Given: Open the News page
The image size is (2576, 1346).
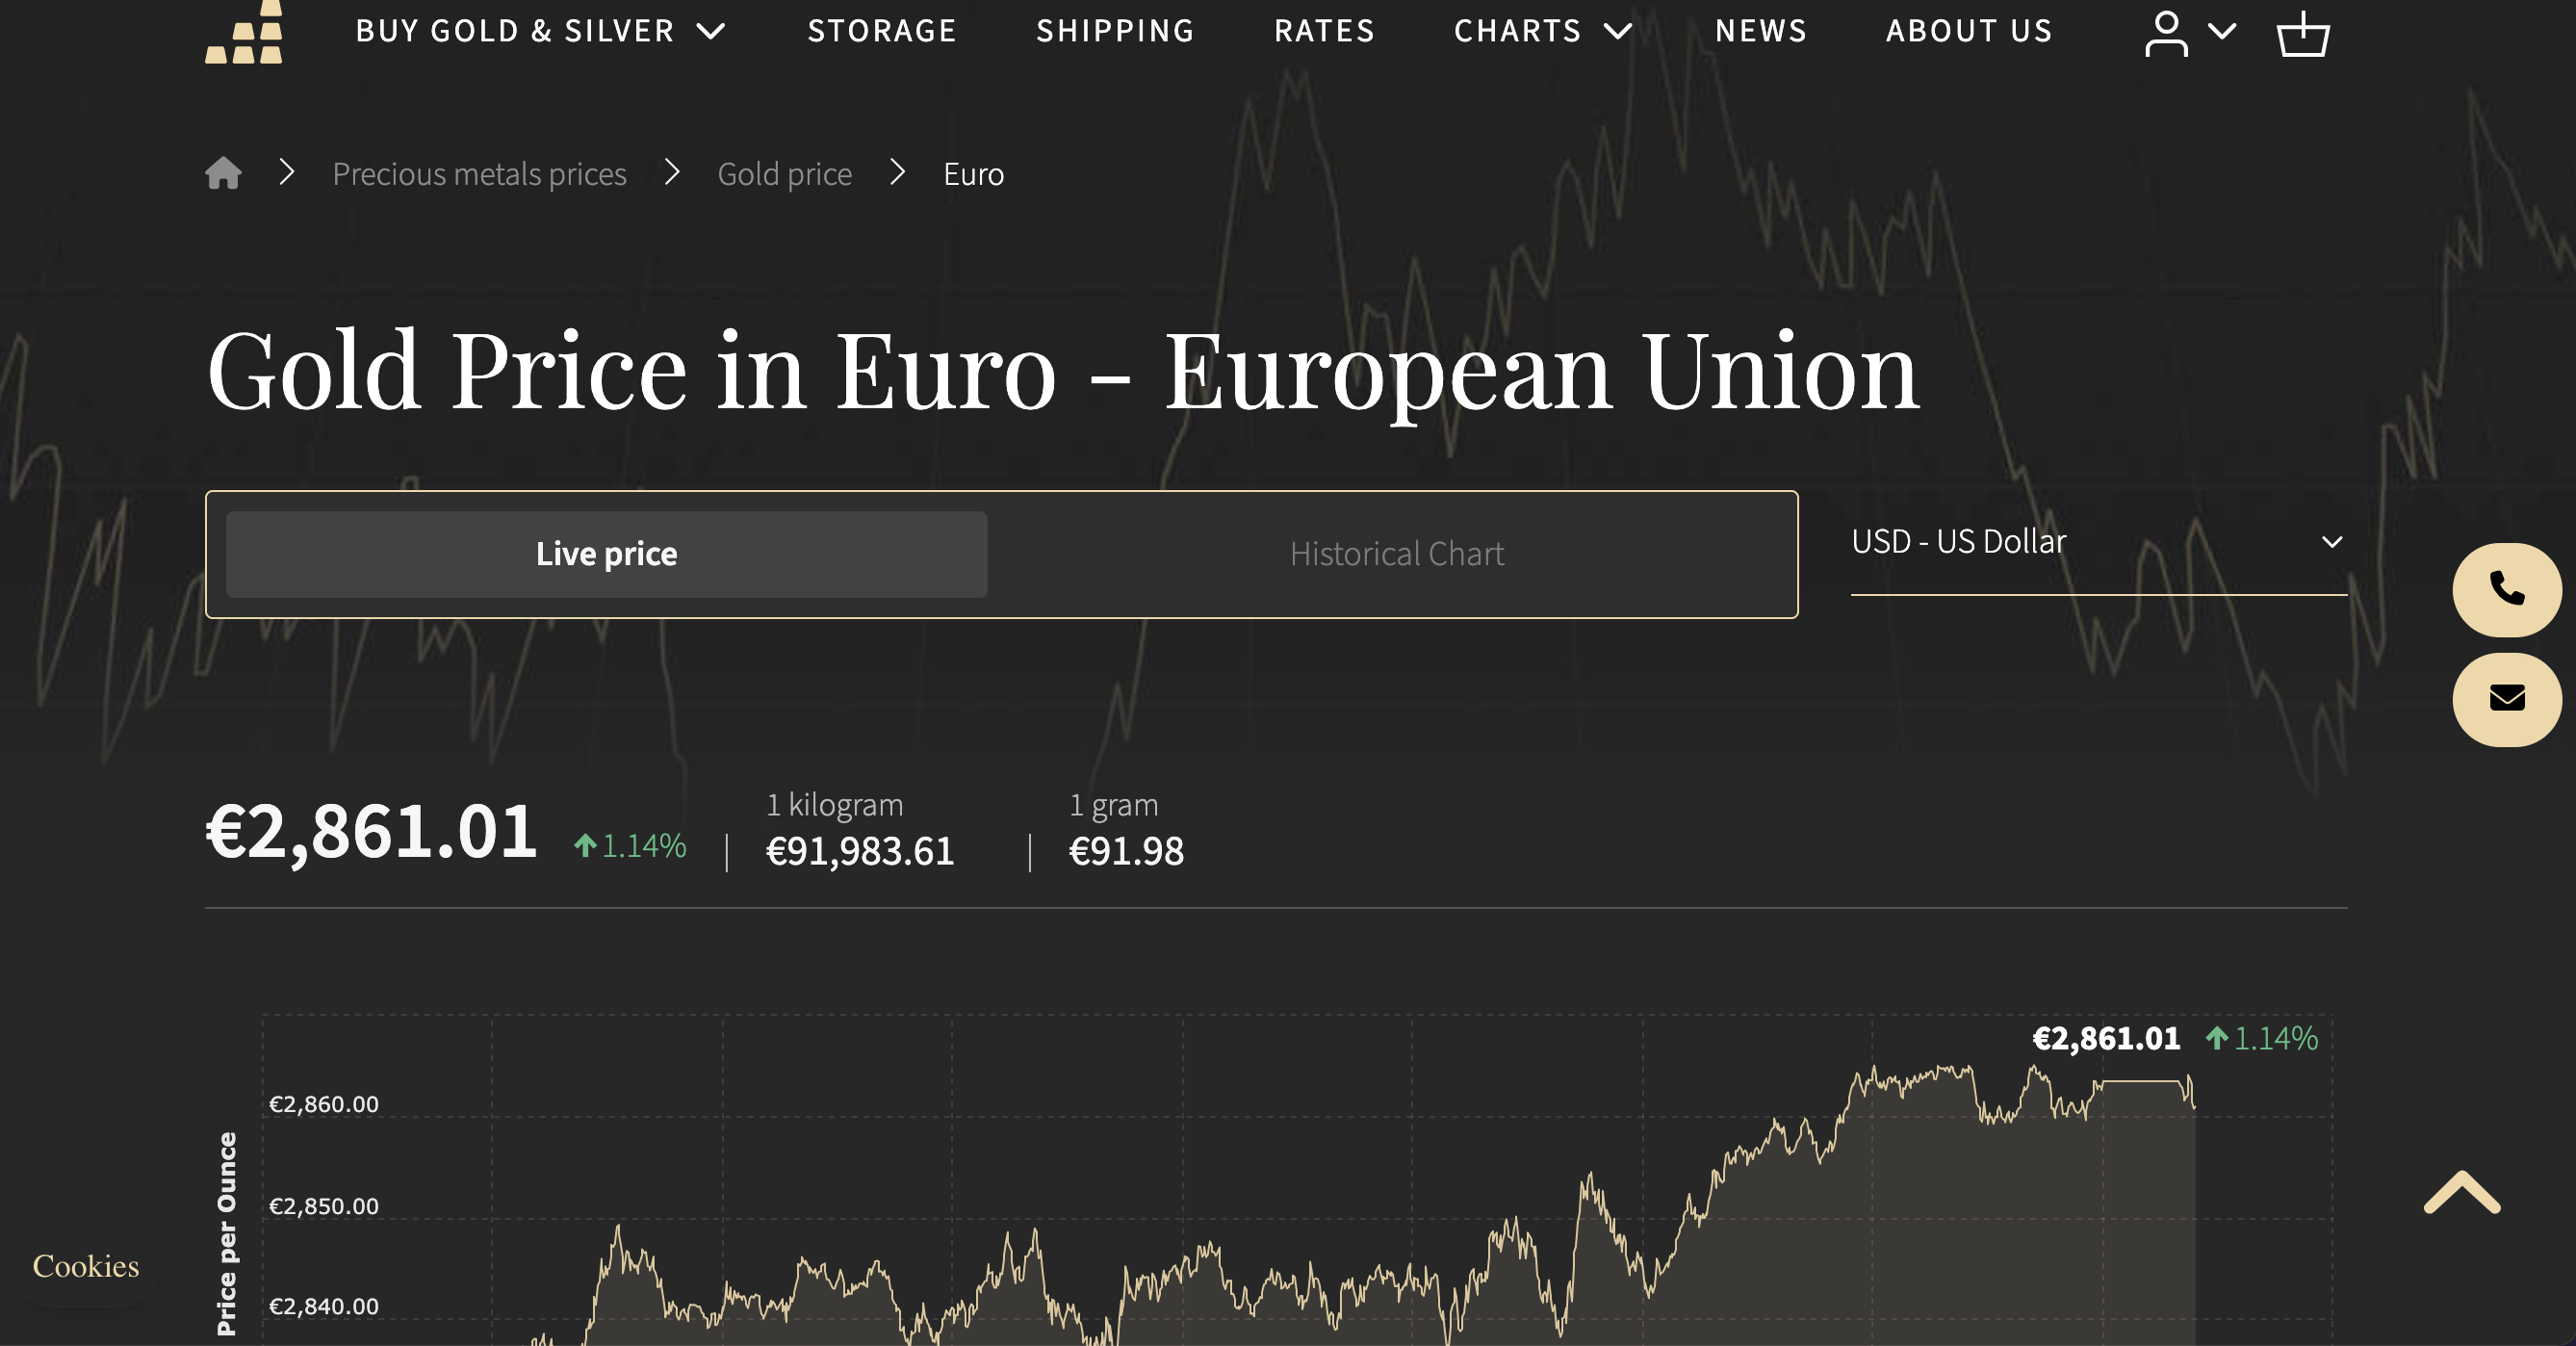Looking at the screenshot, I should tap(1760, 31).
